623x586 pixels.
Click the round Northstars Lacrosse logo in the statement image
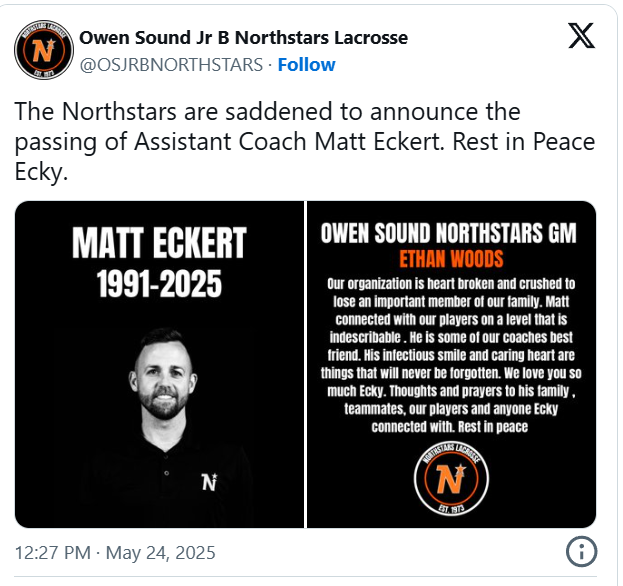point(451,474)
